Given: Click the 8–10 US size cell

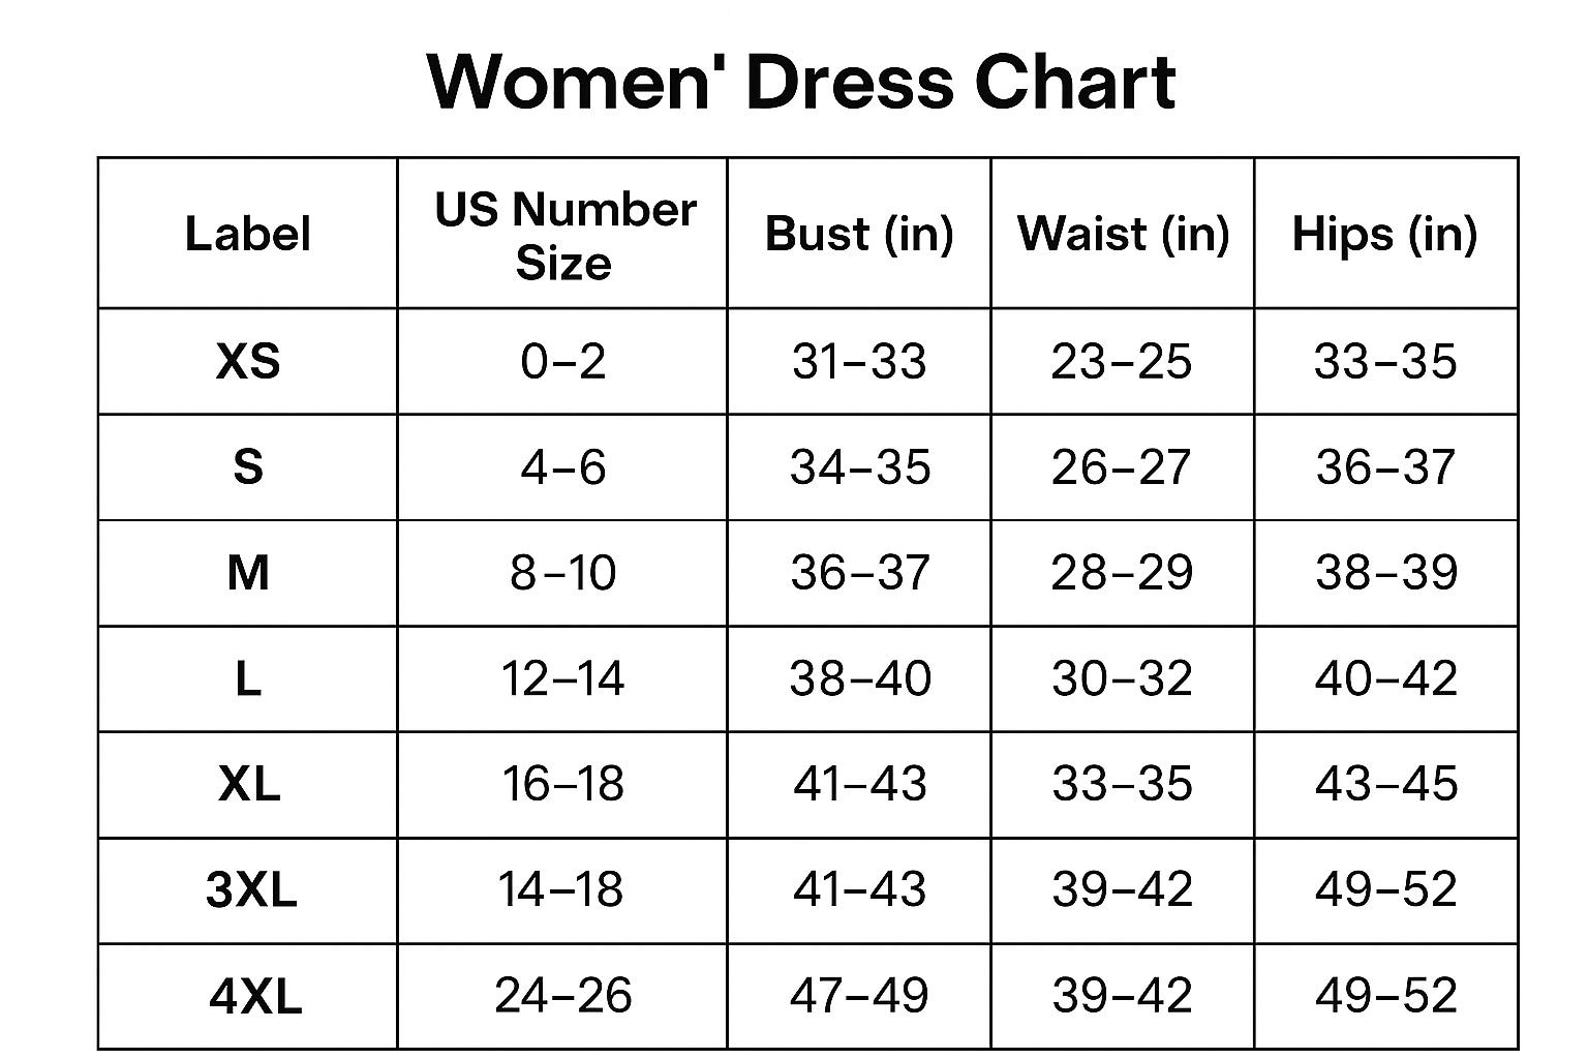Looking at the screenshot, I should [x=563, y=573].
